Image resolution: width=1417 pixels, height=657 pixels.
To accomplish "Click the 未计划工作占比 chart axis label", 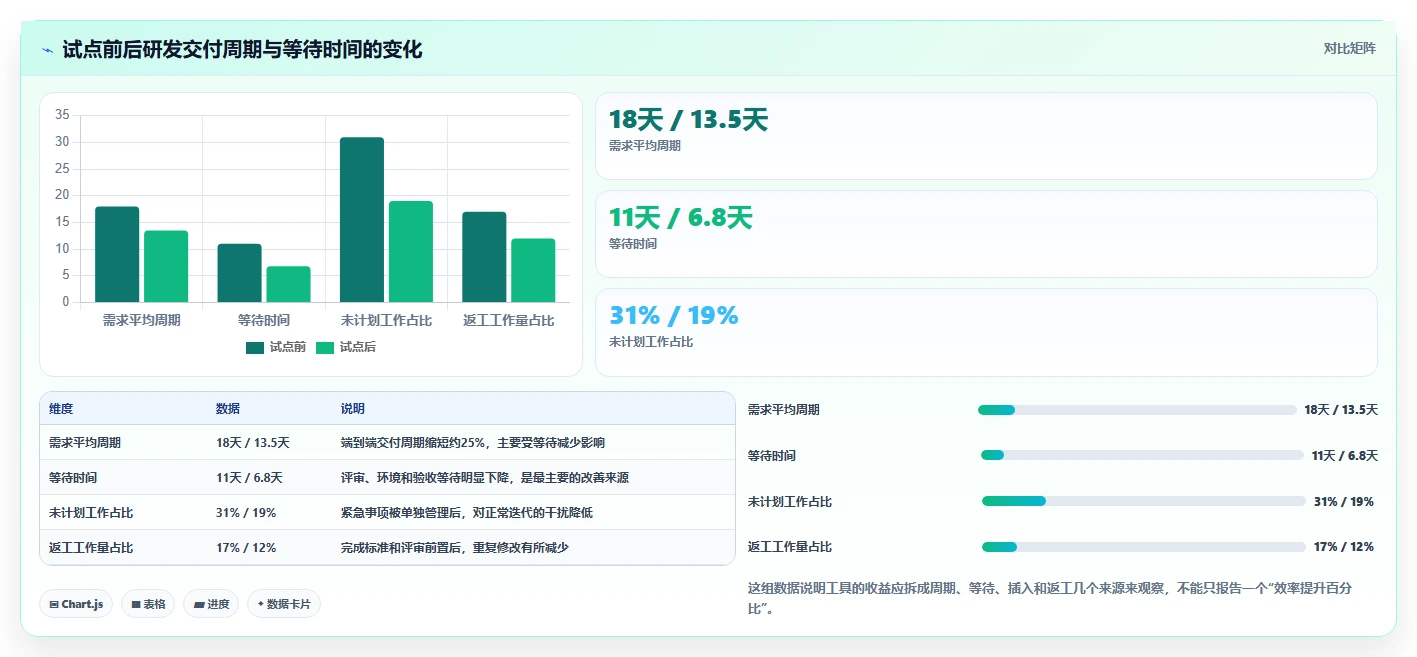I will (x=386, y=320).
